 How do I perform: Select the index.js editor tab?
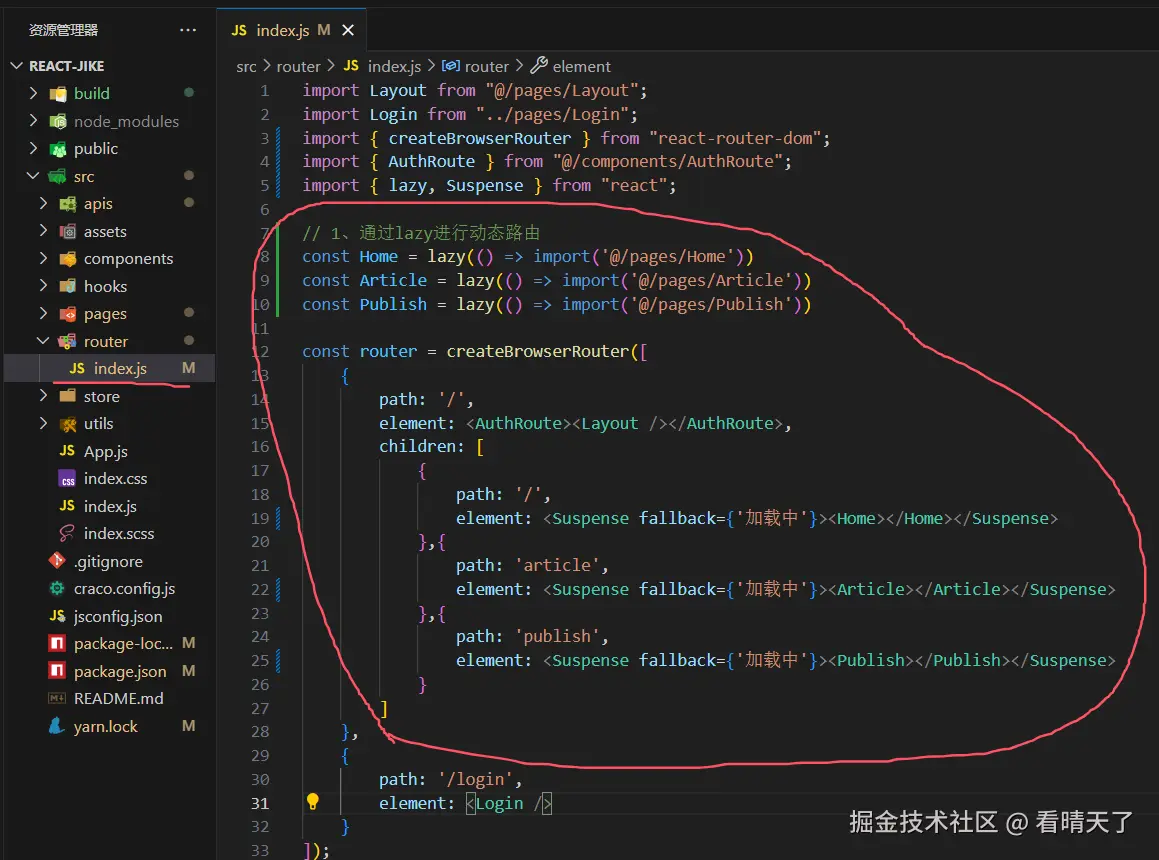(x=292, y=30)
